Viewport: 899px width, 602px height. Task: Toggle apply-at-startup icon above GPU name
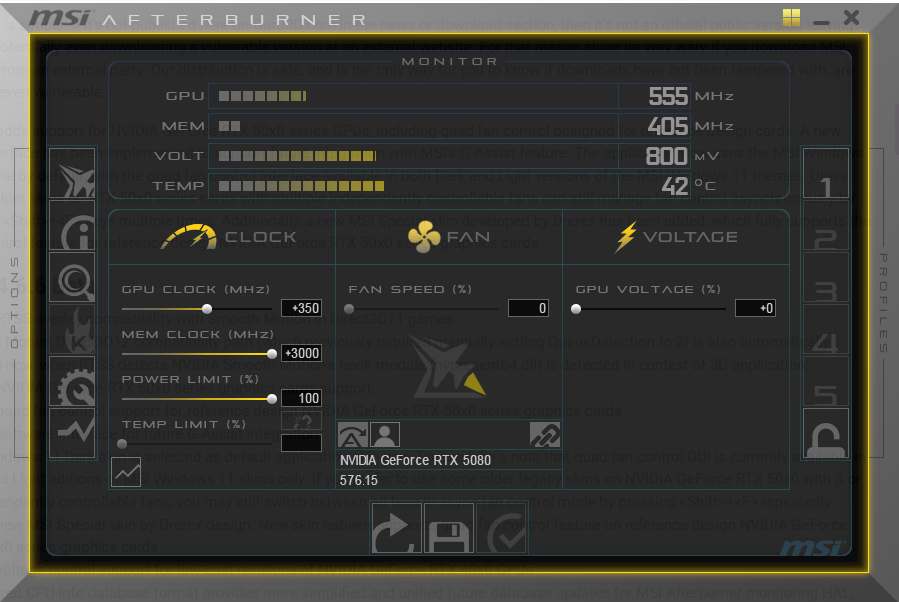click(x=353, y=435)
